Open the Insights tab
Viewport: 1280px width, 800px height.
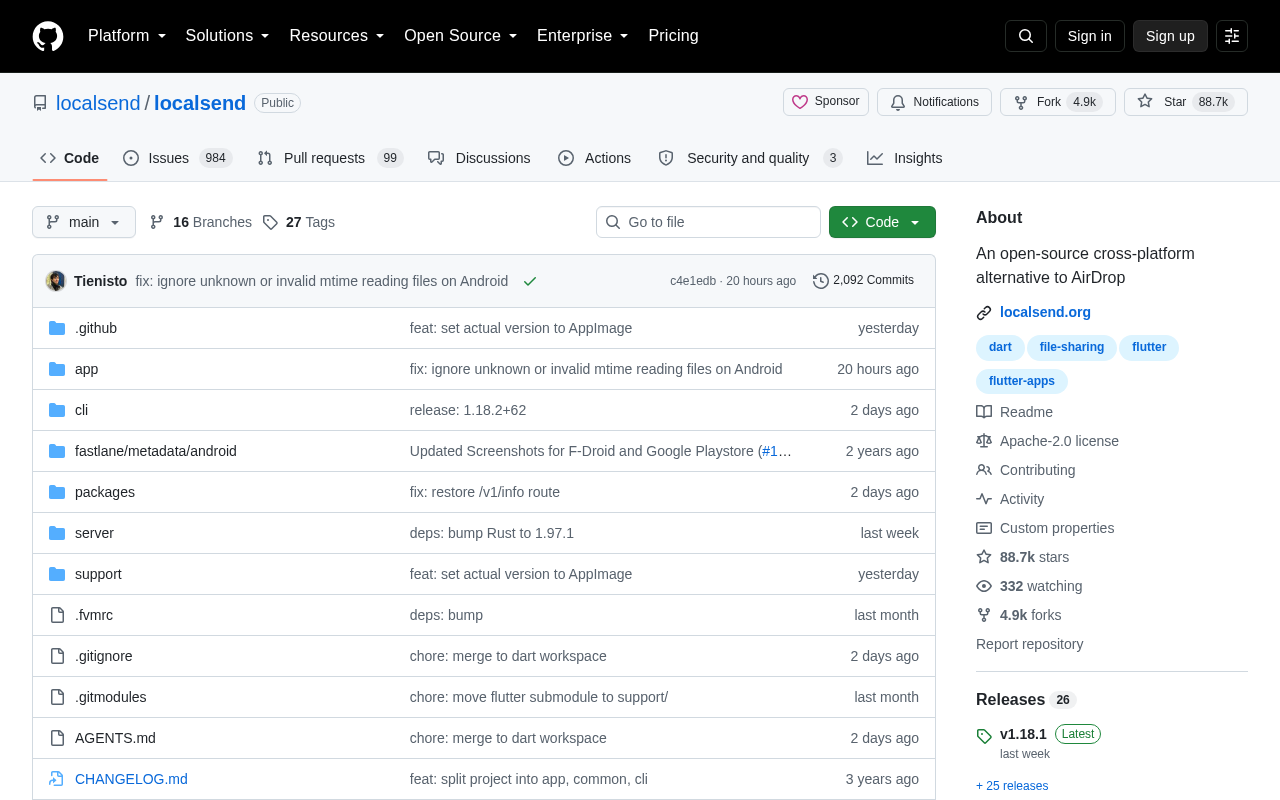(905, 158)
